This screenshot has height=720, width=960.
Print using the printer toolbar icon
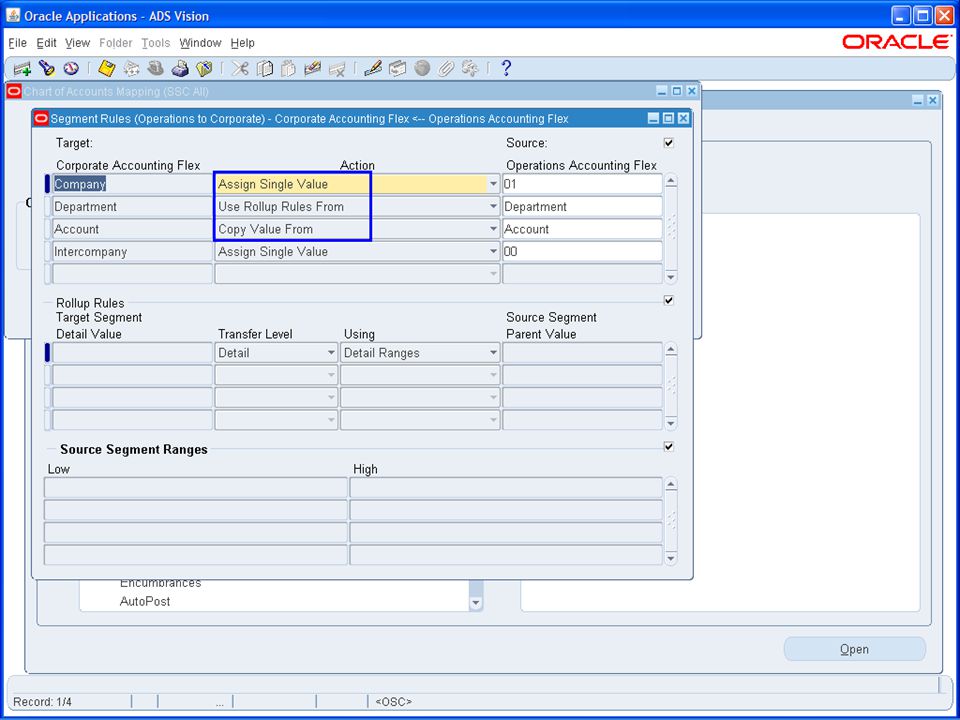pos(180,69)
